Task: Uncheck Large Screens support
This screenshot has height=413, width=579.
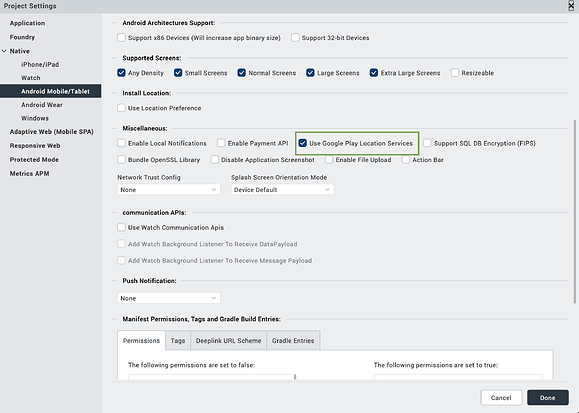Action: click(310, 73)
